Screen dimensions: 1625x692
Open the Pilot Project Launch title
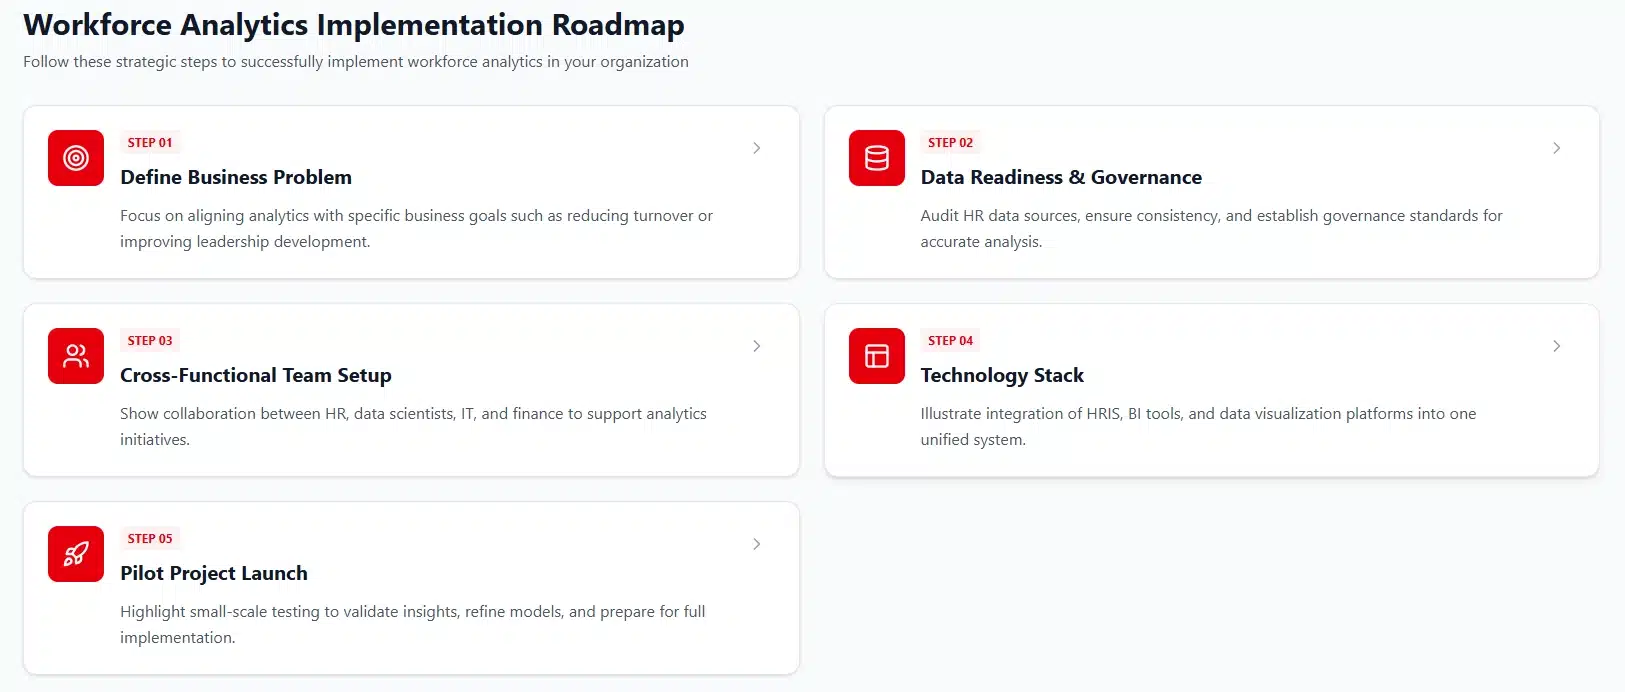(x=214, y=573)
